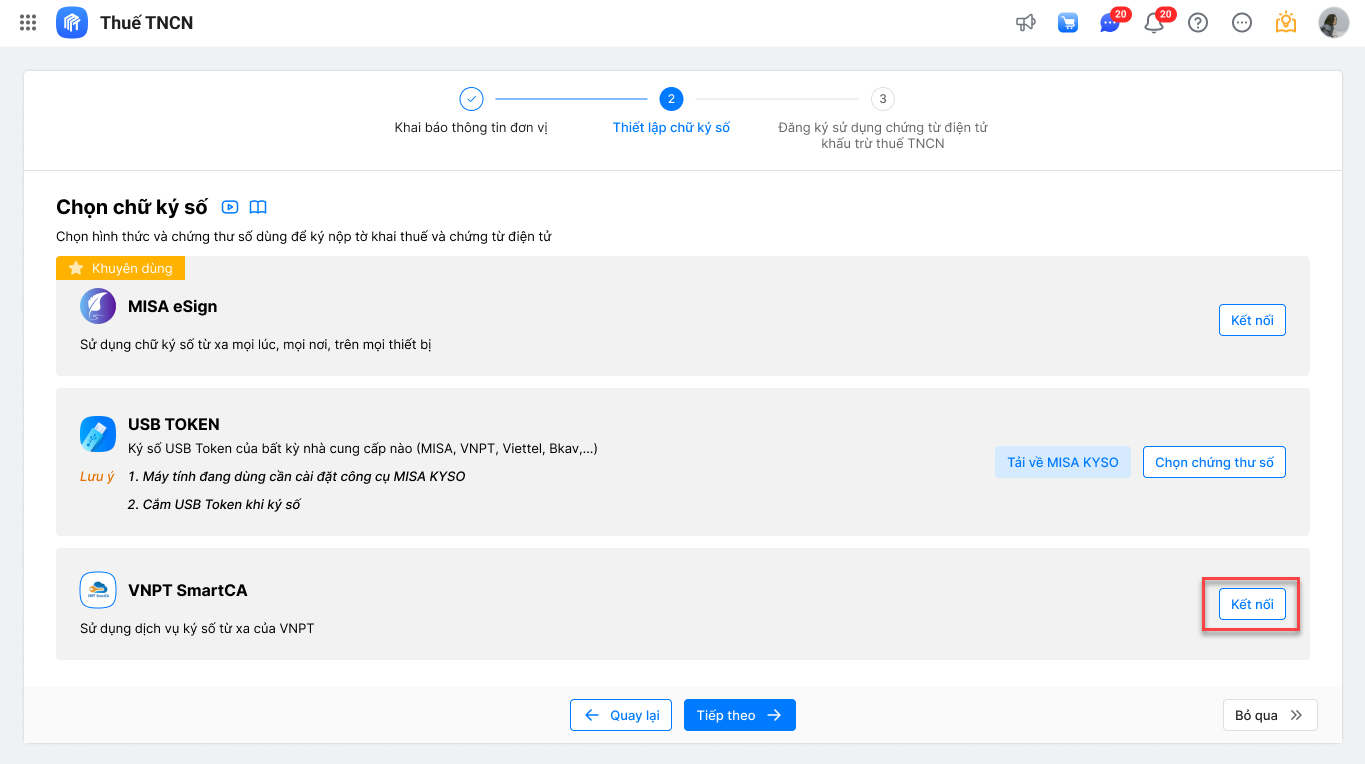Open the user profile avatar
This screenshot has height=764, width=1365.
click(x=1334, y=22)
